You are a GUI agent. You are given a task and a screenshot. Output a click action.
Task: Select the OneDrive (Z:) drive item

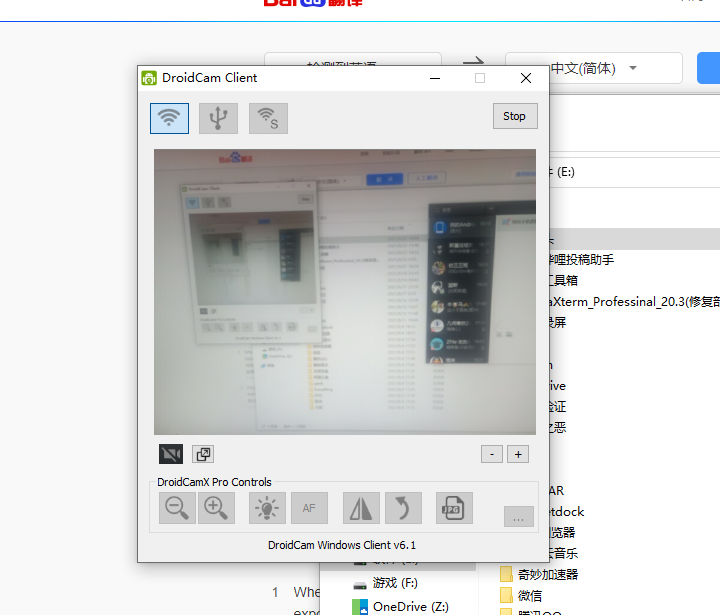point(409,606)
